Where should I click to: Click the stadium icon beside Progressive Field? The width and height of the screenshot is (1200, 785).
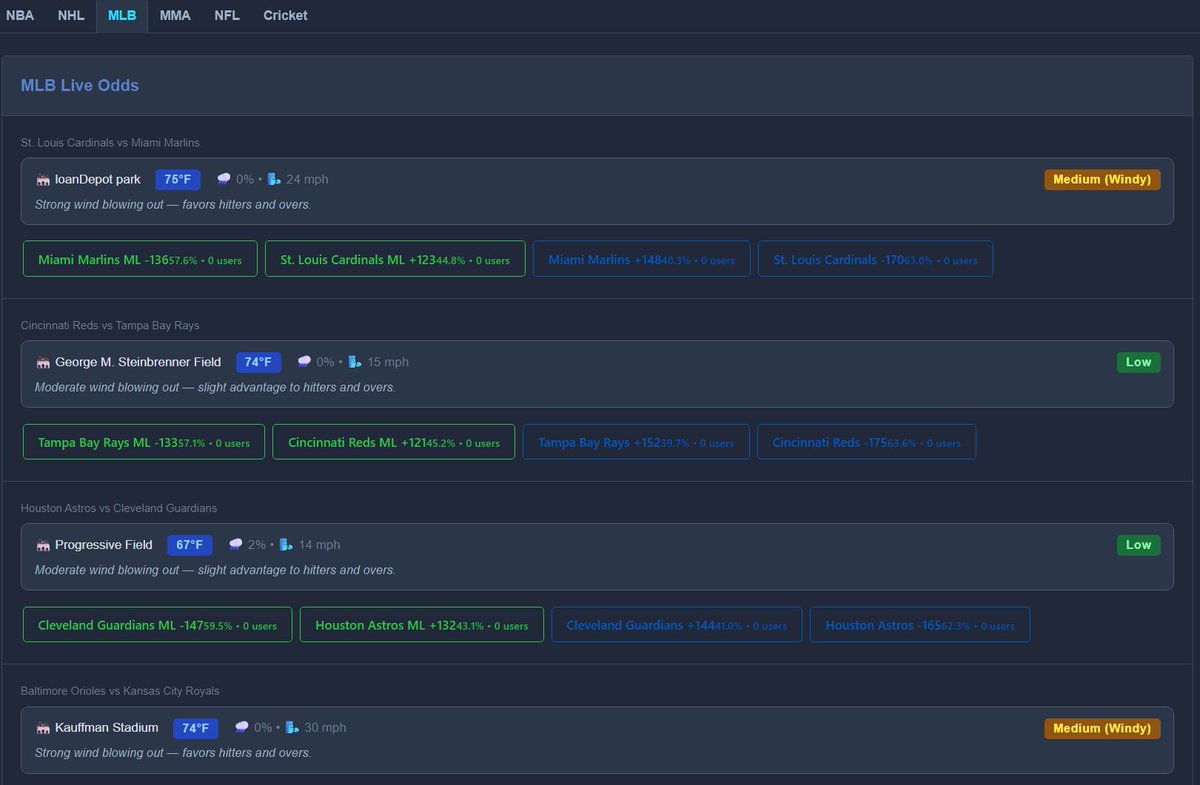[x=43, y=546]
